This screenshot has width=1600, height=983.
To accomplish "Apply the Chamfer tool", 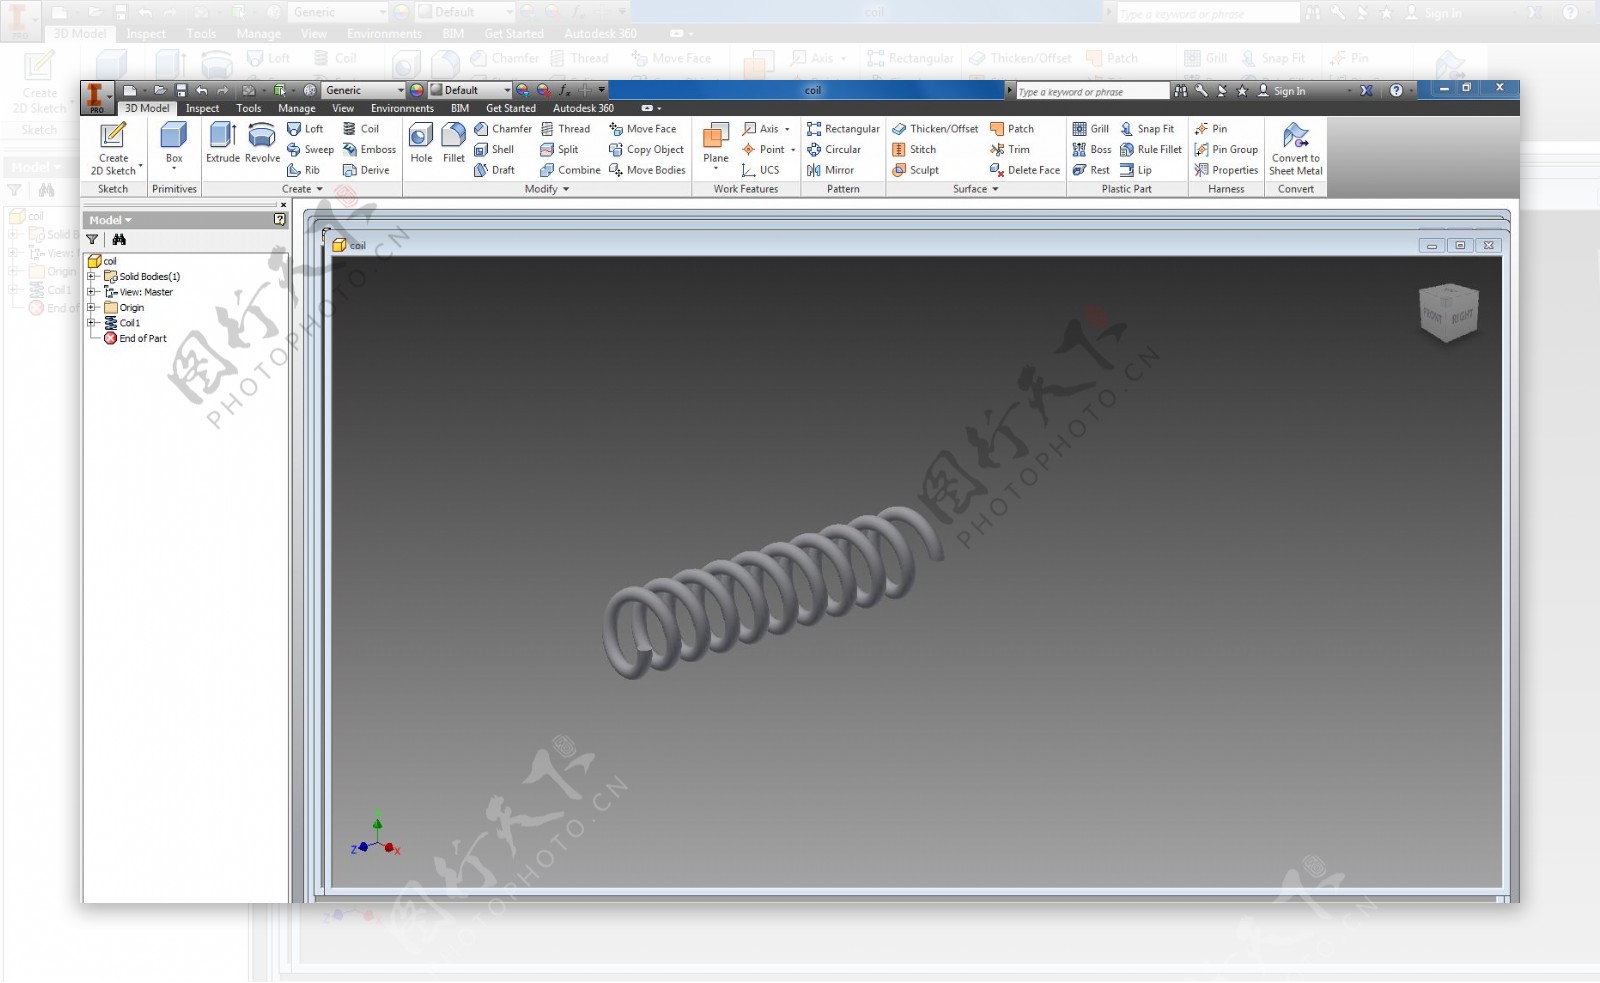I will 503,129.
